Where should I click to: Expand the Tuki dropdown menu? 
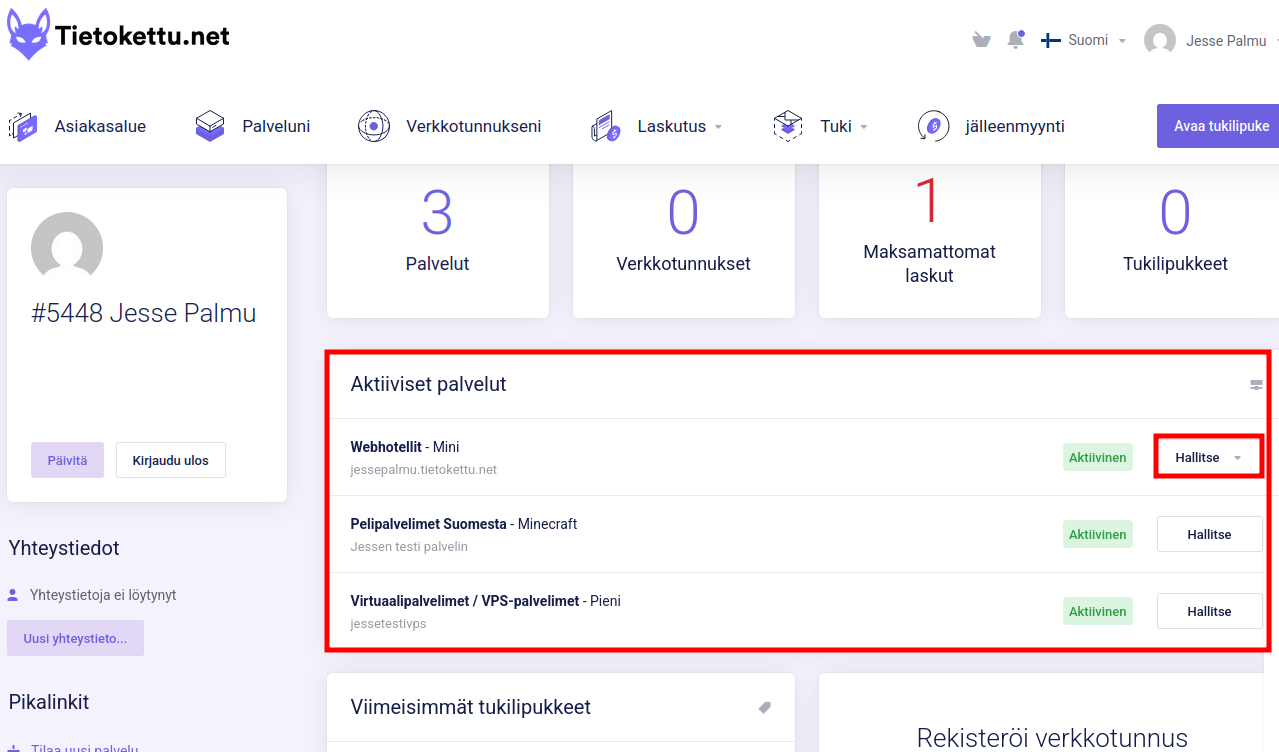point(844,127)
